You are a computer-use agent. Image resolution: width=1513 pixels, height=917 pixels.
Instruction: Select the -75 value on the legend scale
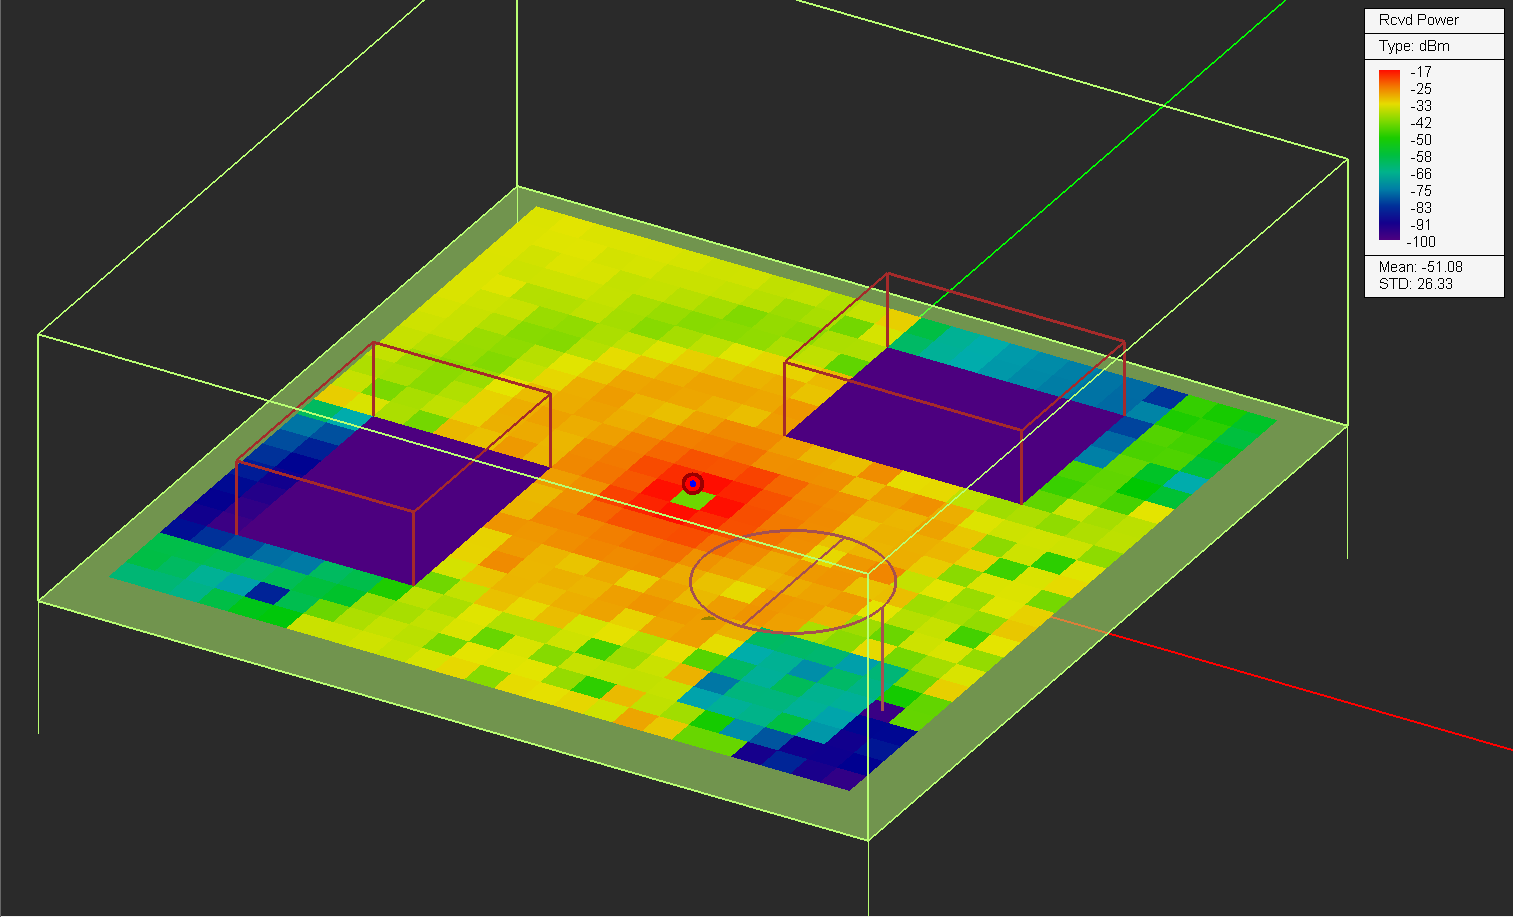click(1421, 191)
